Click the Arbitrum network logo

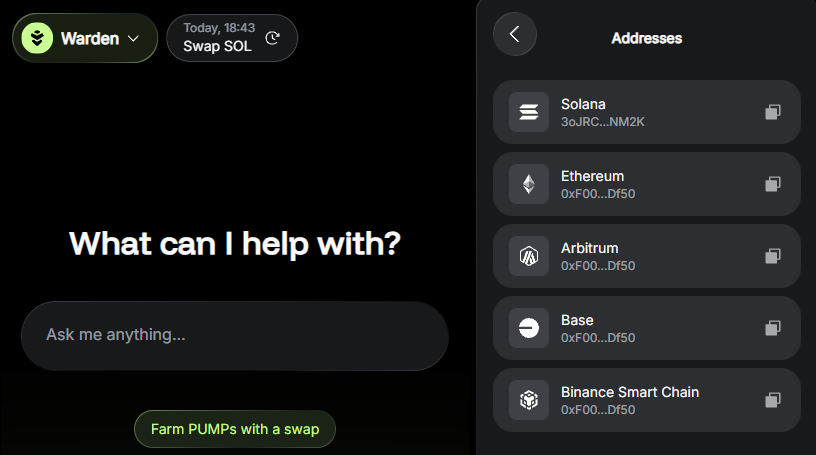tap(529, 256)
